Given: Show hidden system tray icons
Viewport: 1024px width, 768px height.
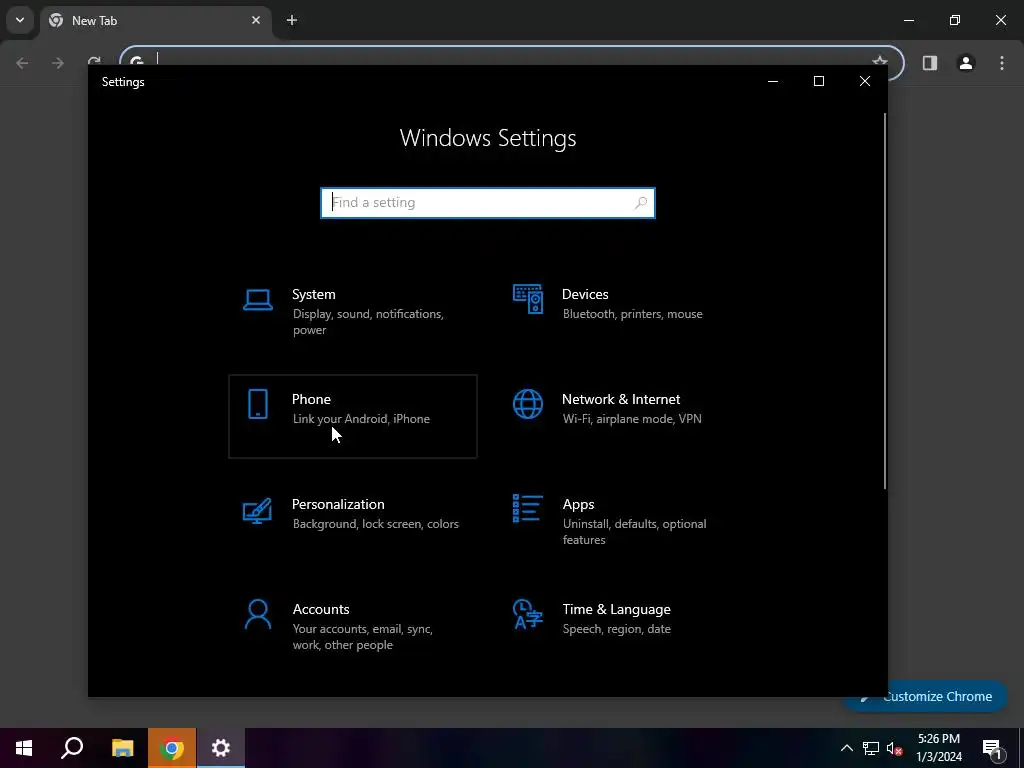Looking at the screenshot, I should (x=846, y=748).
